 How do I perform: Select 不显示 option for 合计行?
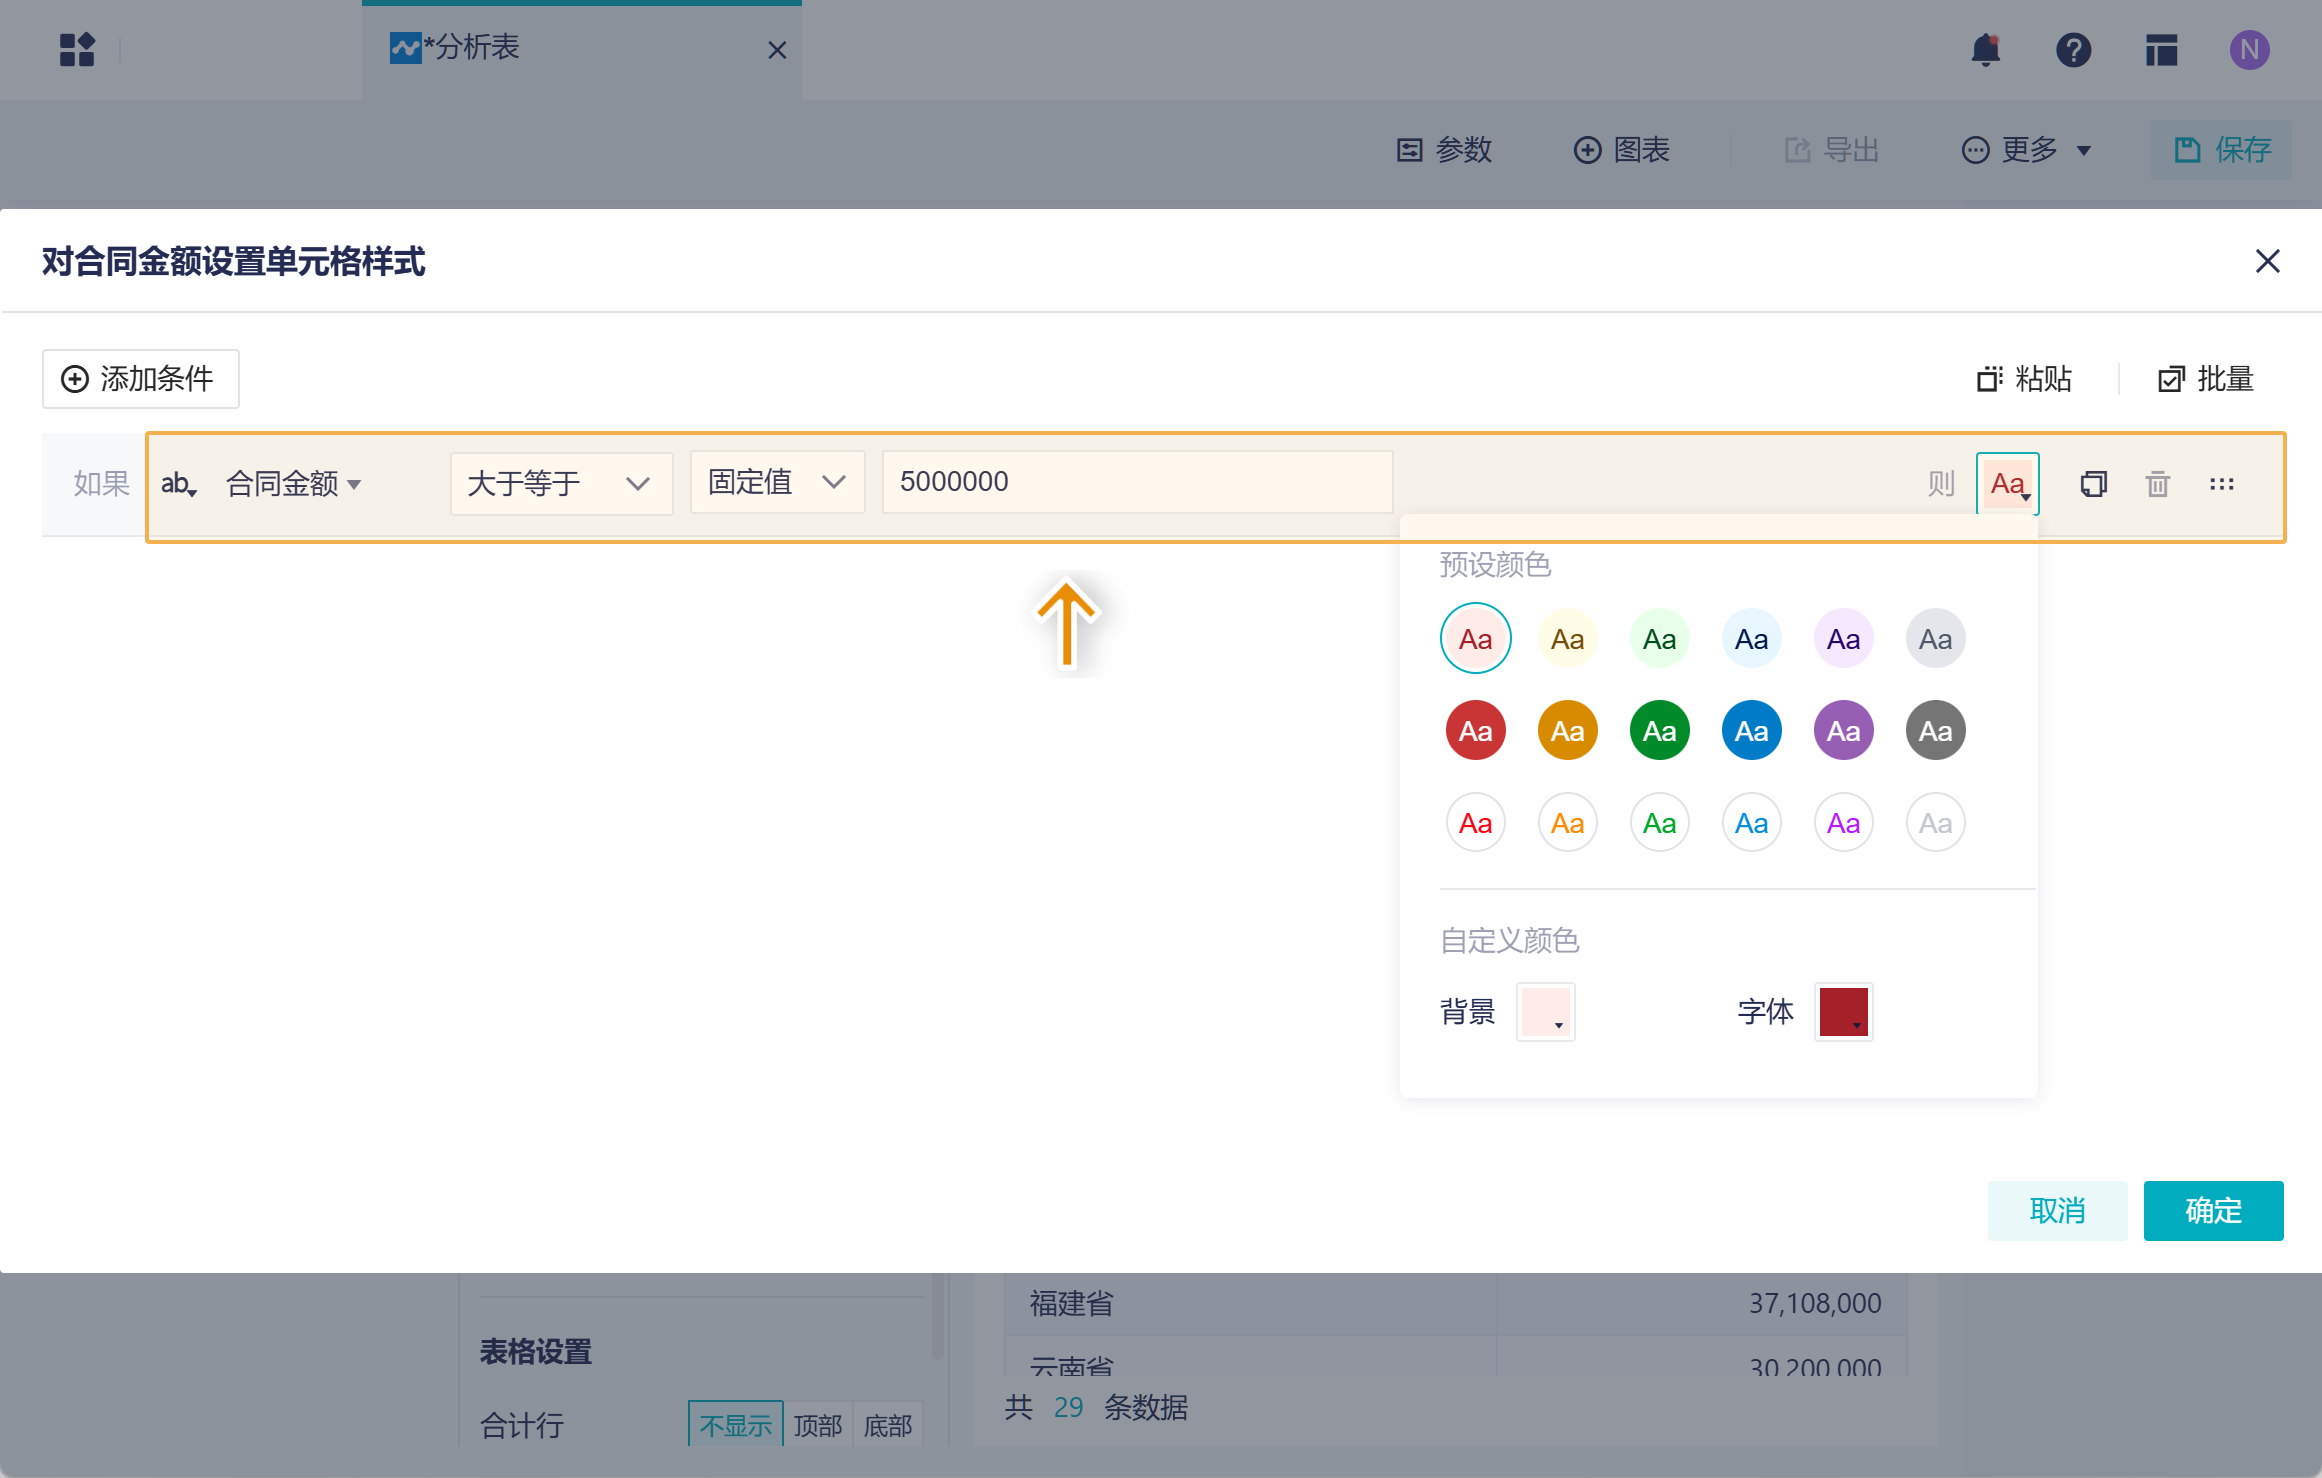pyautogui.click(x=735, y=1424)
